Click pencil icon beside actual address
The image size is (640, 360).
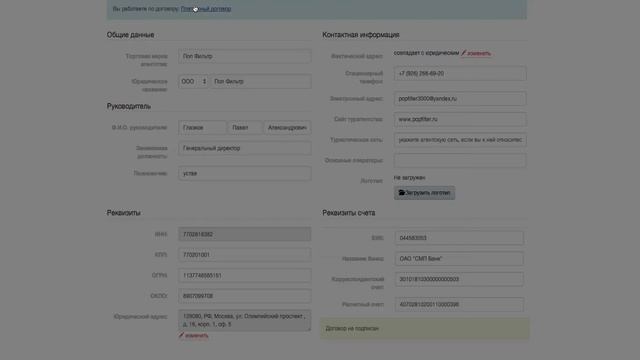pos(464,53)
